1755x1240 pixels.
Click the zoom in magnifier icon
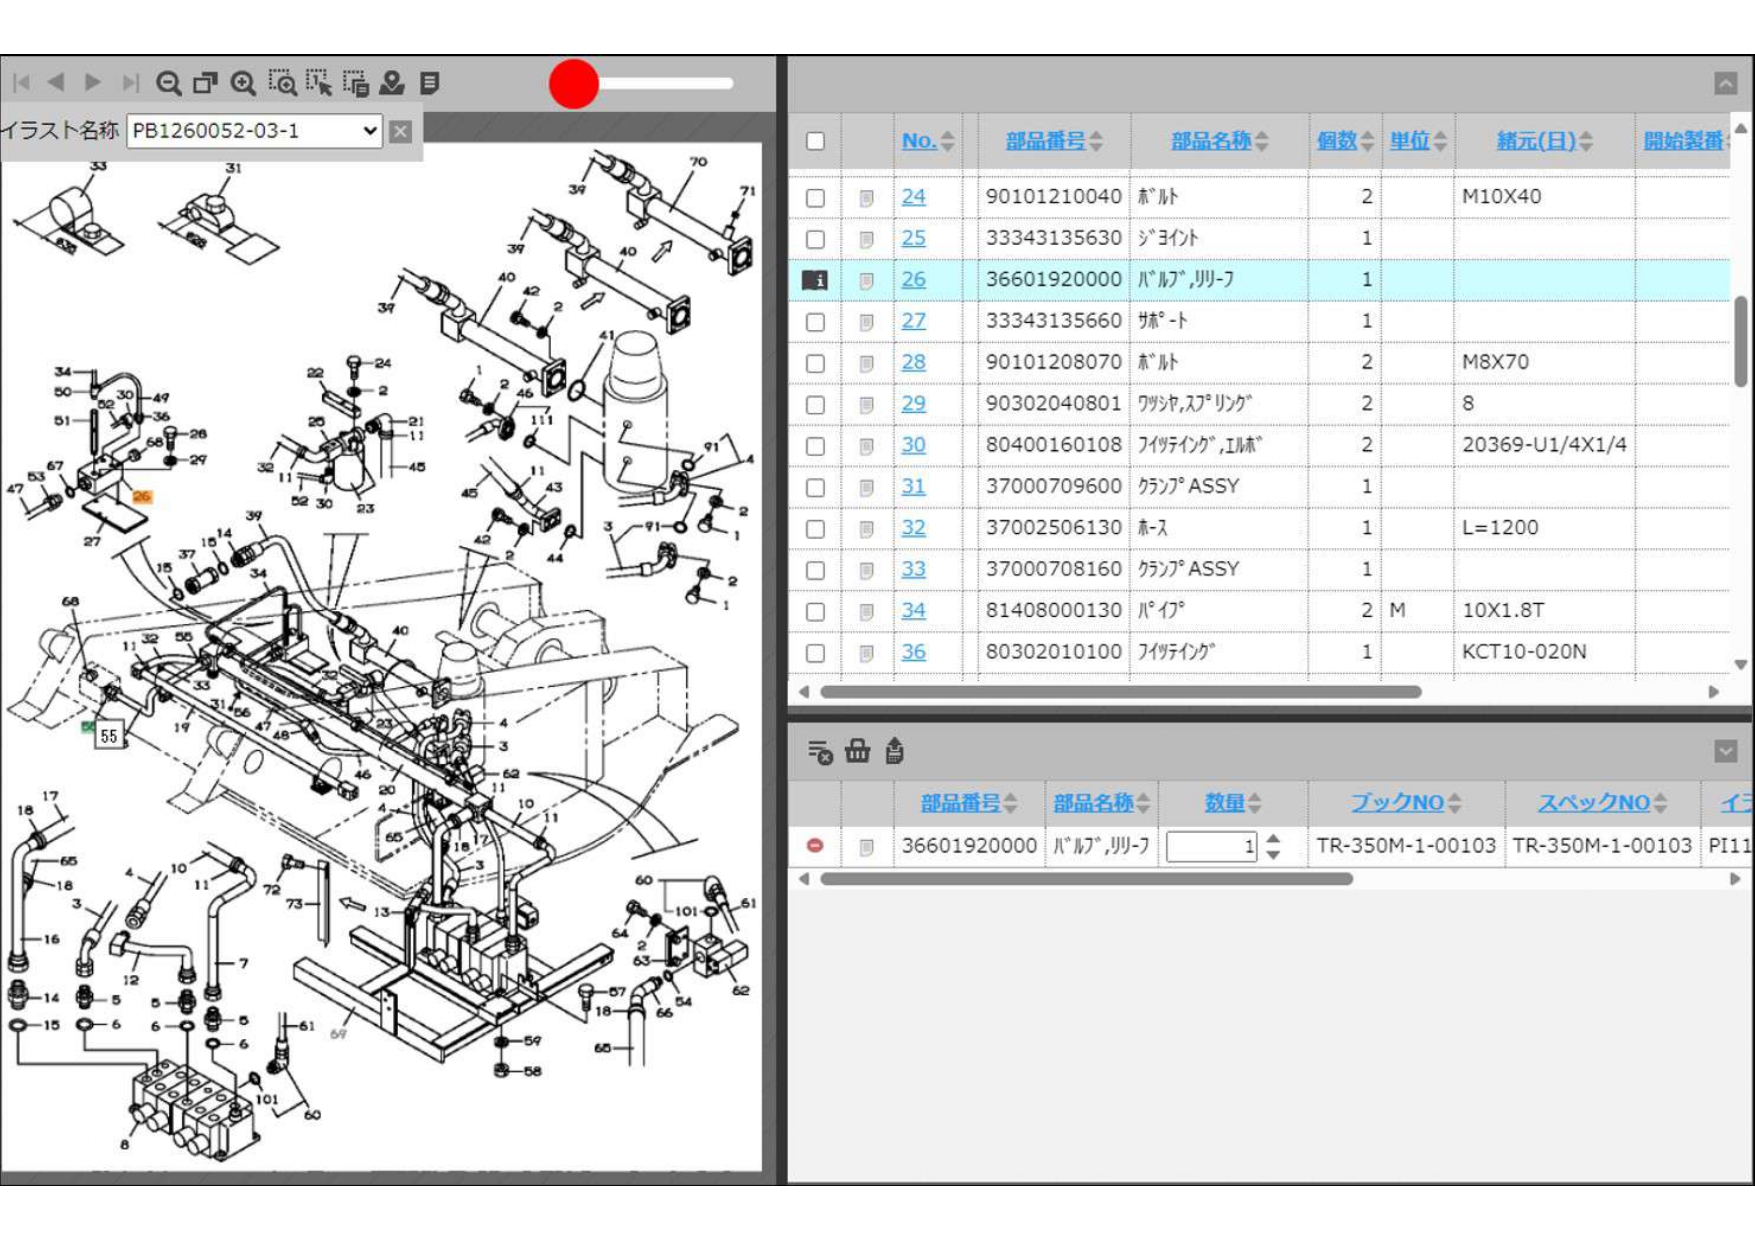[x=243, y=83]
